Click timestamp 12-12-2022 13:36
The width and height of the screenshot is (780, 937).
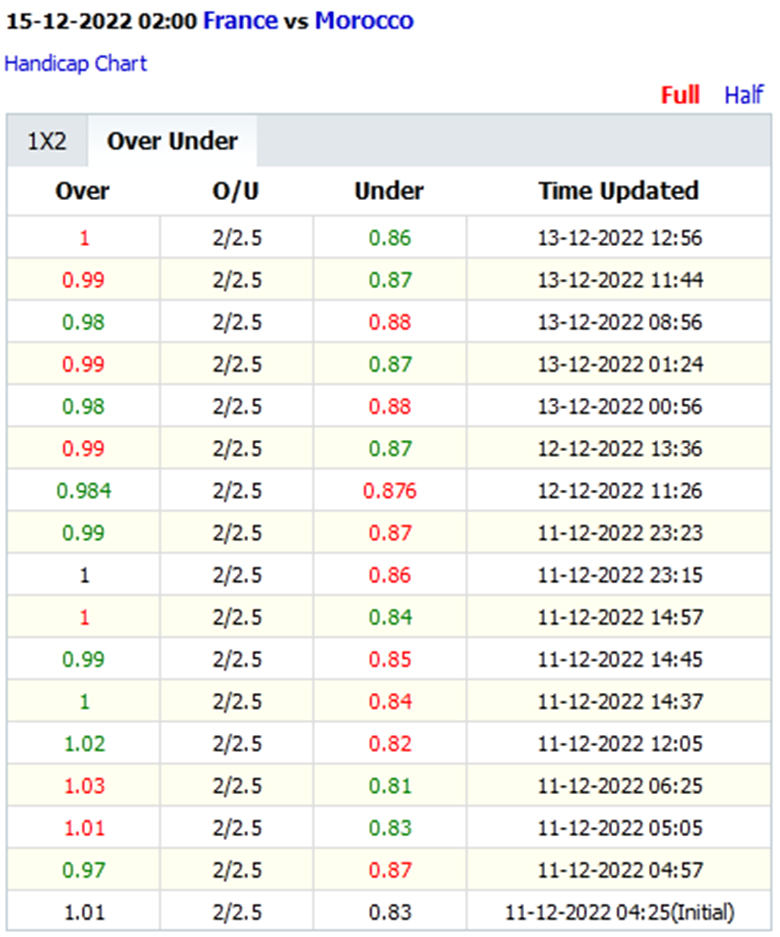(x=620, y=448)
